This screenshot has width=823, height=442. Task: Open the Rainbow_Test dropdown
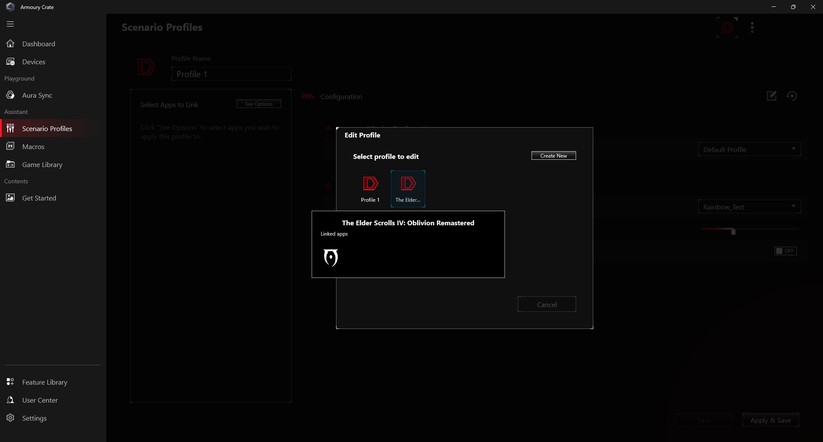click(749, 207)
